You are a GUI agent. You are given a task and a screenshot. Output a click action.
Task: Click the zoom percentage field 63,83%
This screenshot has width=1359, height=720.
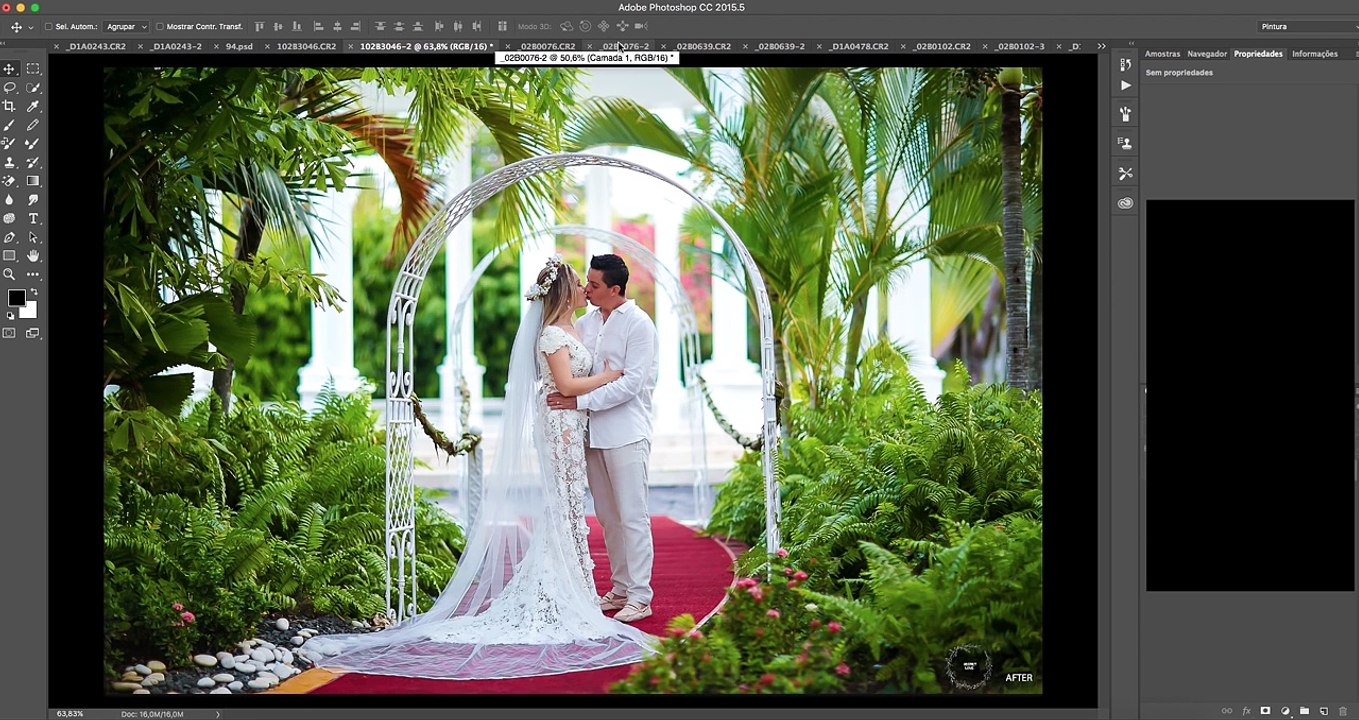point(70,714)
